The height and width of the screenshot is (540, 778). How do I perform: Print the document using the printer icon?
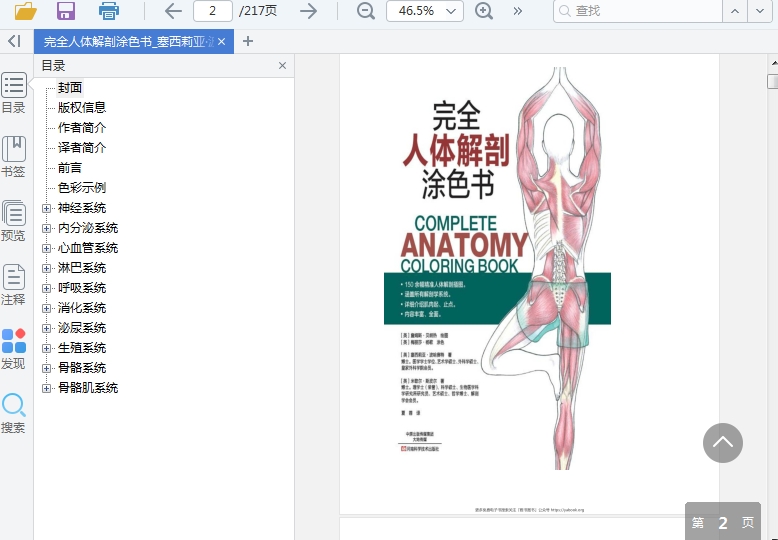point(109,10)
